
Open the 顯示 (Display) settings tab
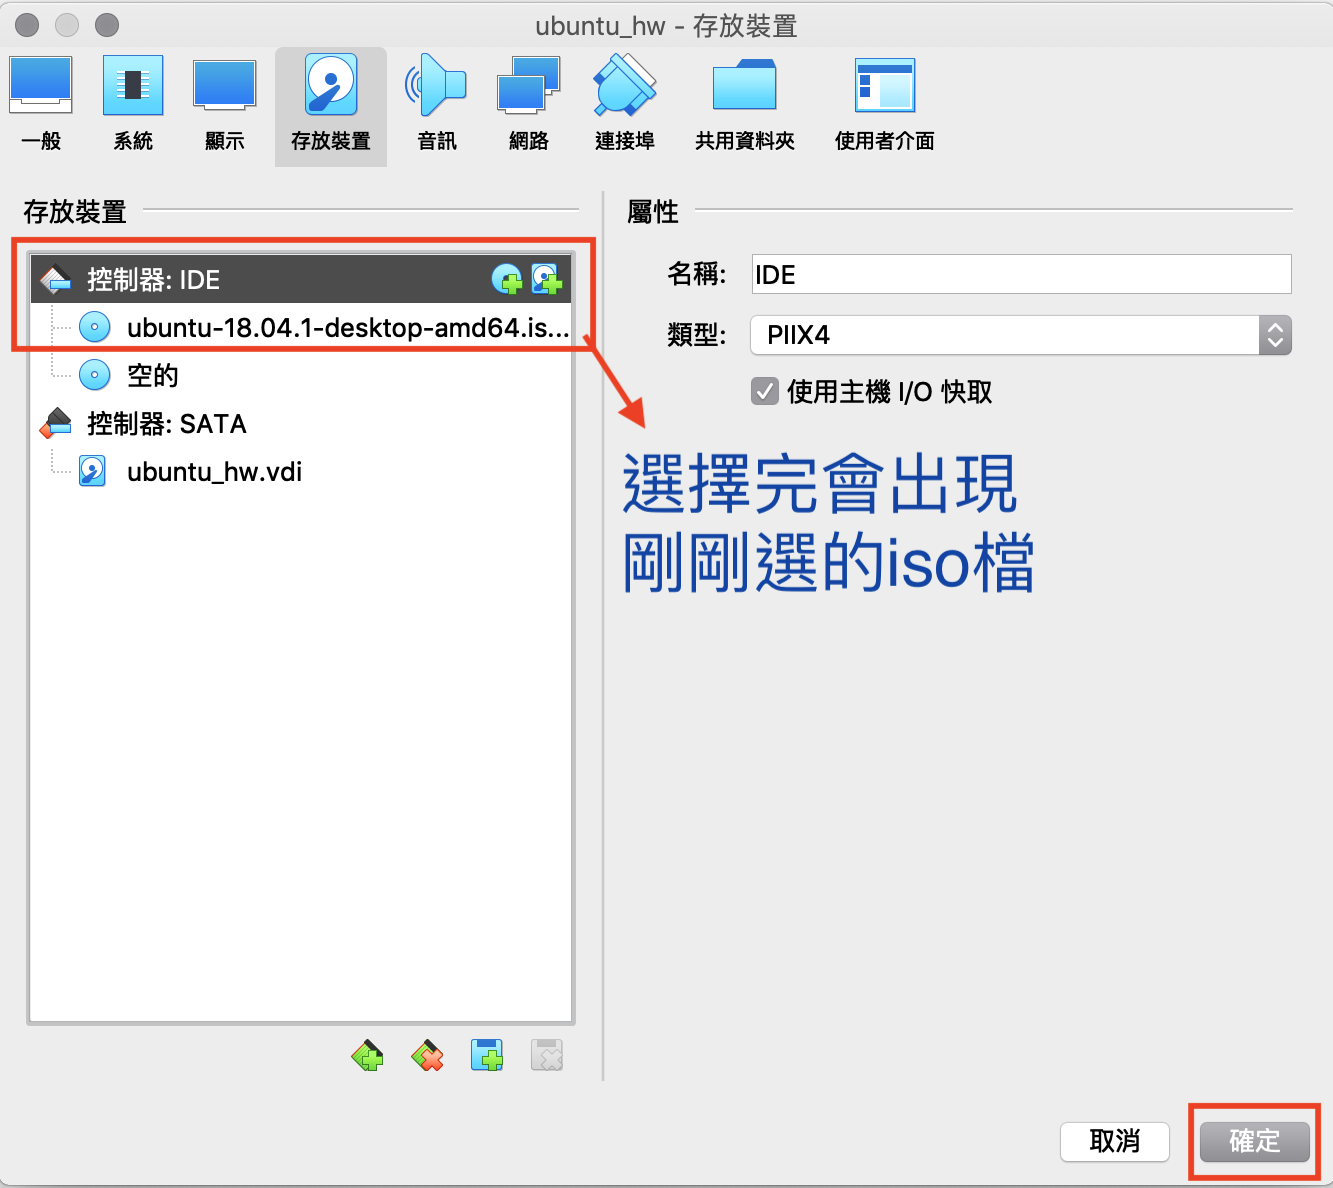click(225, 106)
